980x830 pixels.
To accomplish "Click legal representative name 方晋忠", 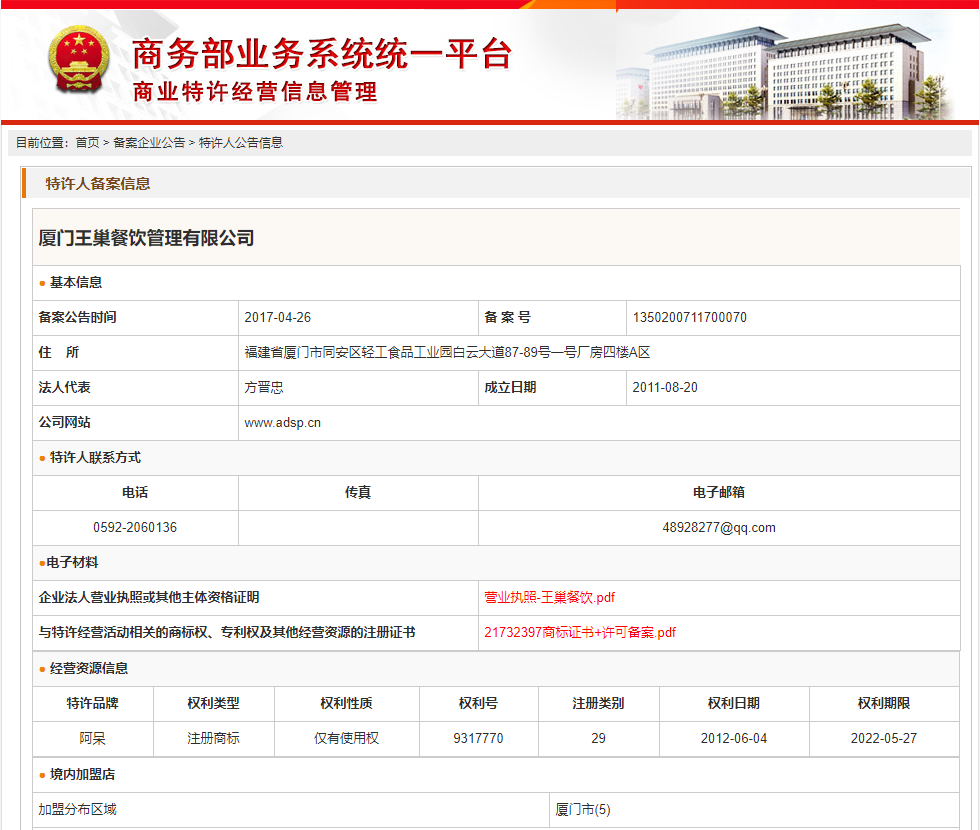I will [264, 388].
